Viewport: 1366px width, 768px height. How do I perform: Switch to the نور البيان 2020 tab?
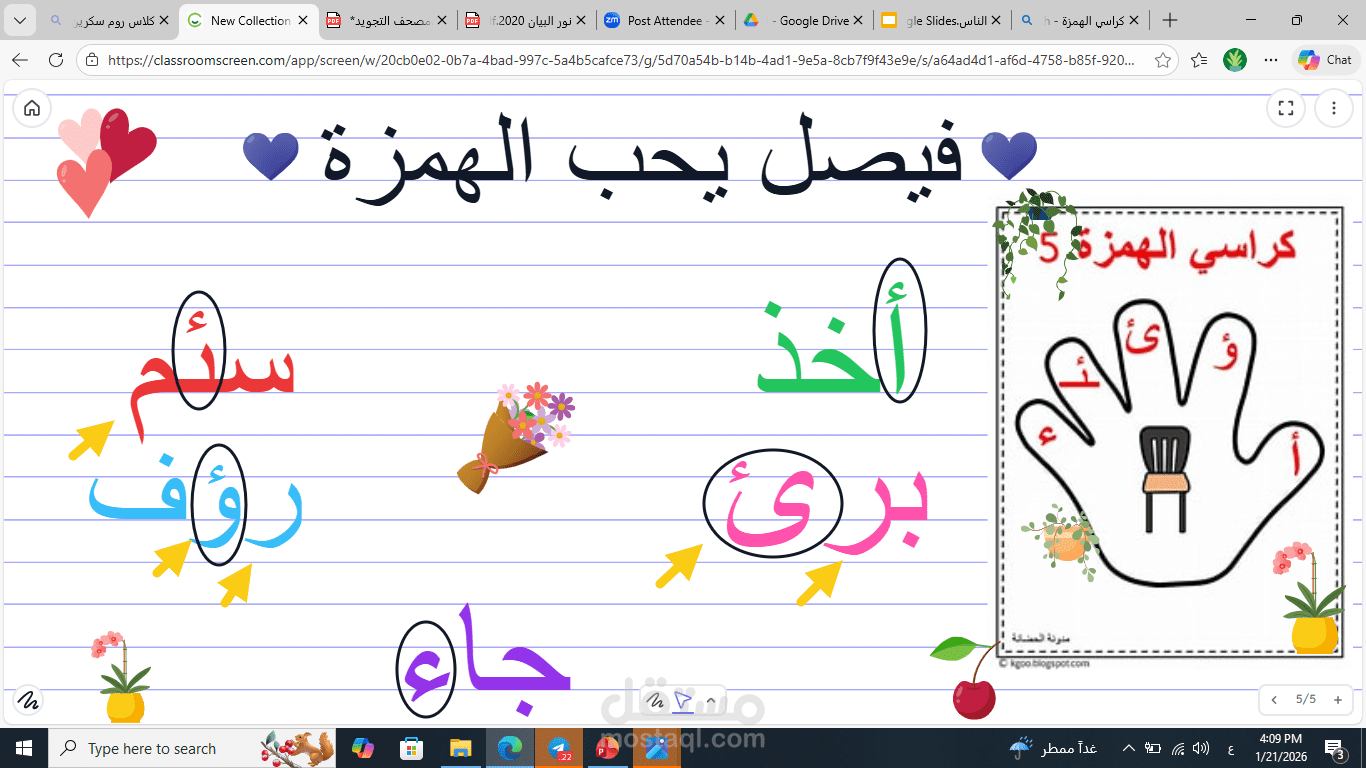pyautogui.click(x=525, y=20)
